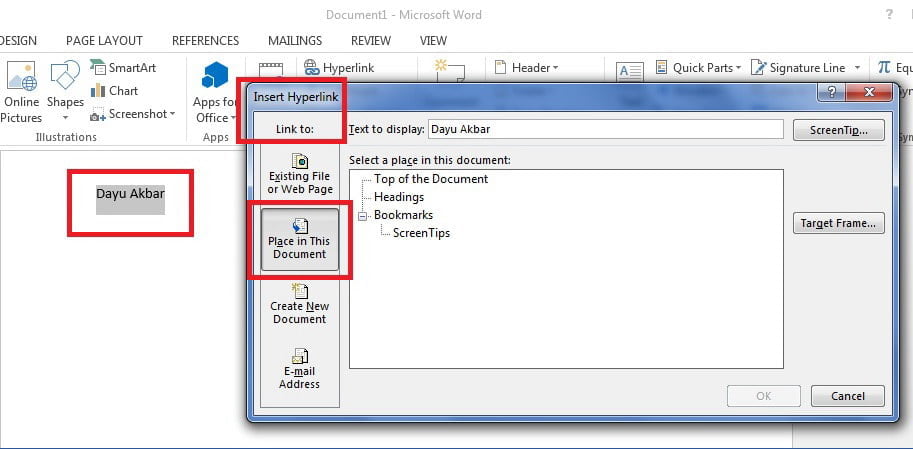The width and height of the screenshot is (913, 449).
Task: Click the Online Pictures icon
Action: (22, 75)
